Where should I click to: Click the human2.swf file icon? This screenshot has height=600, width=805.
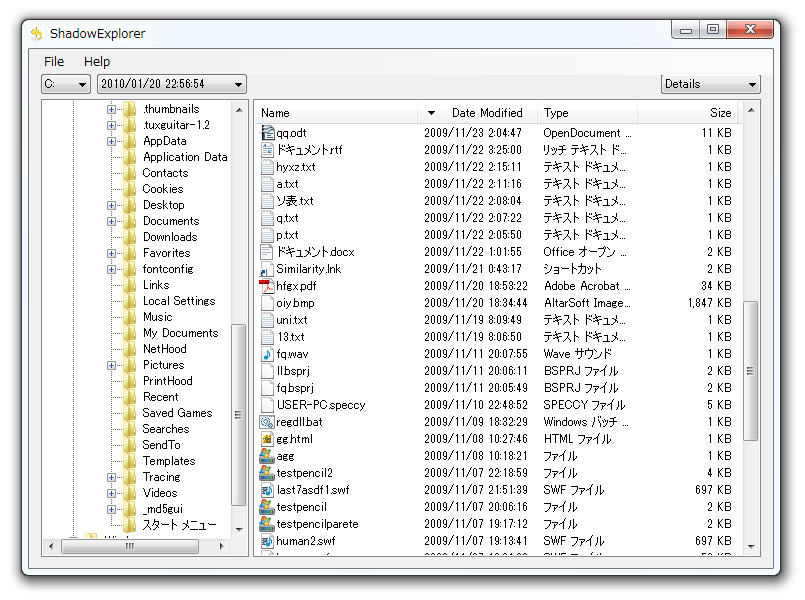coord(267,541)
